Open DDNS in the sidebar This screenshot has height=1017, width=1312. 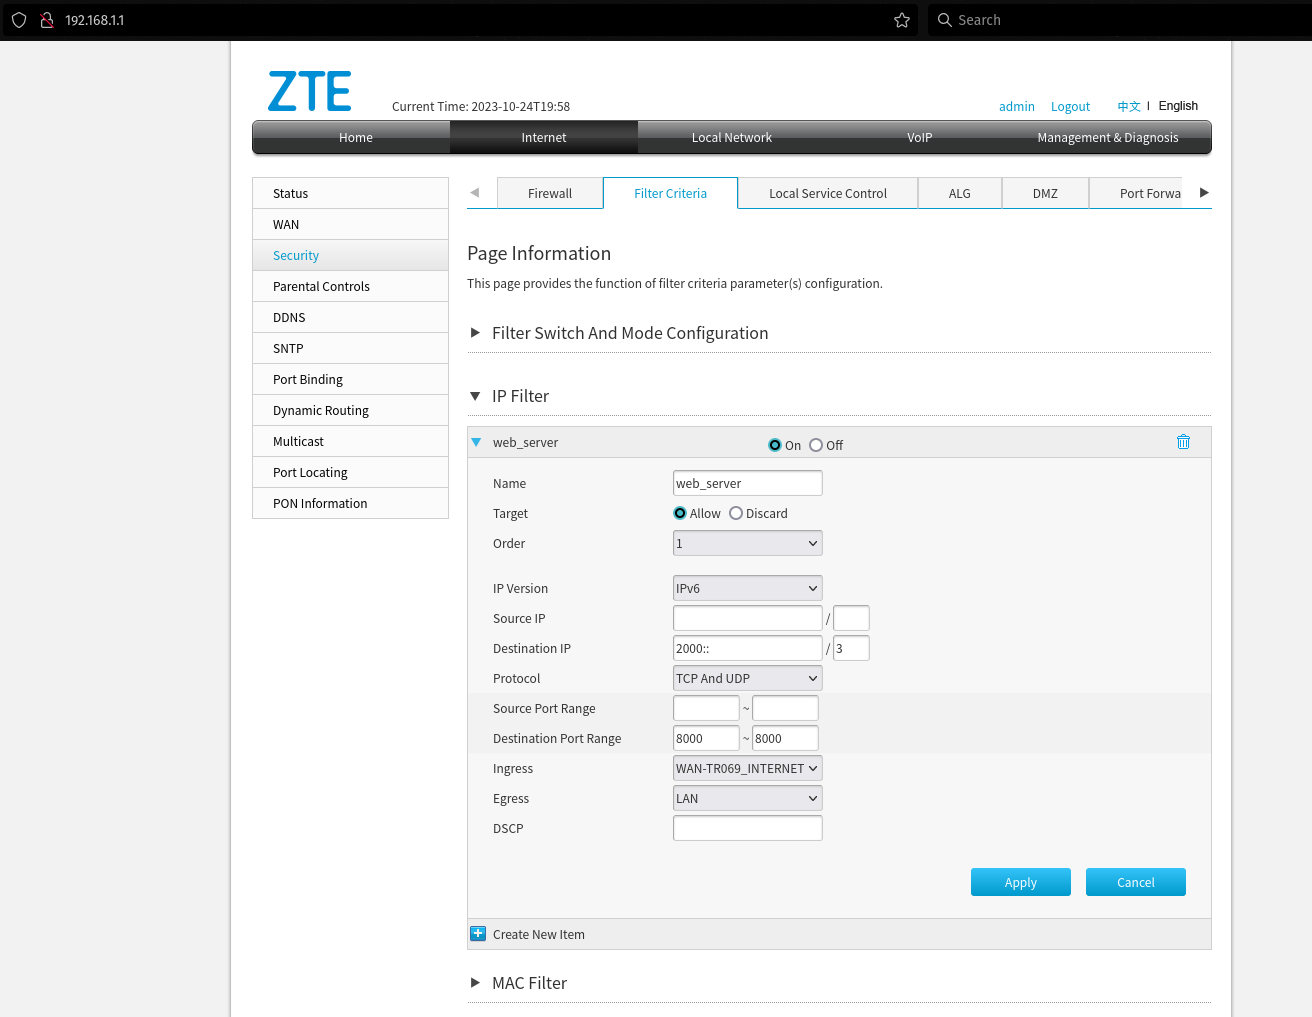[350, 317]
